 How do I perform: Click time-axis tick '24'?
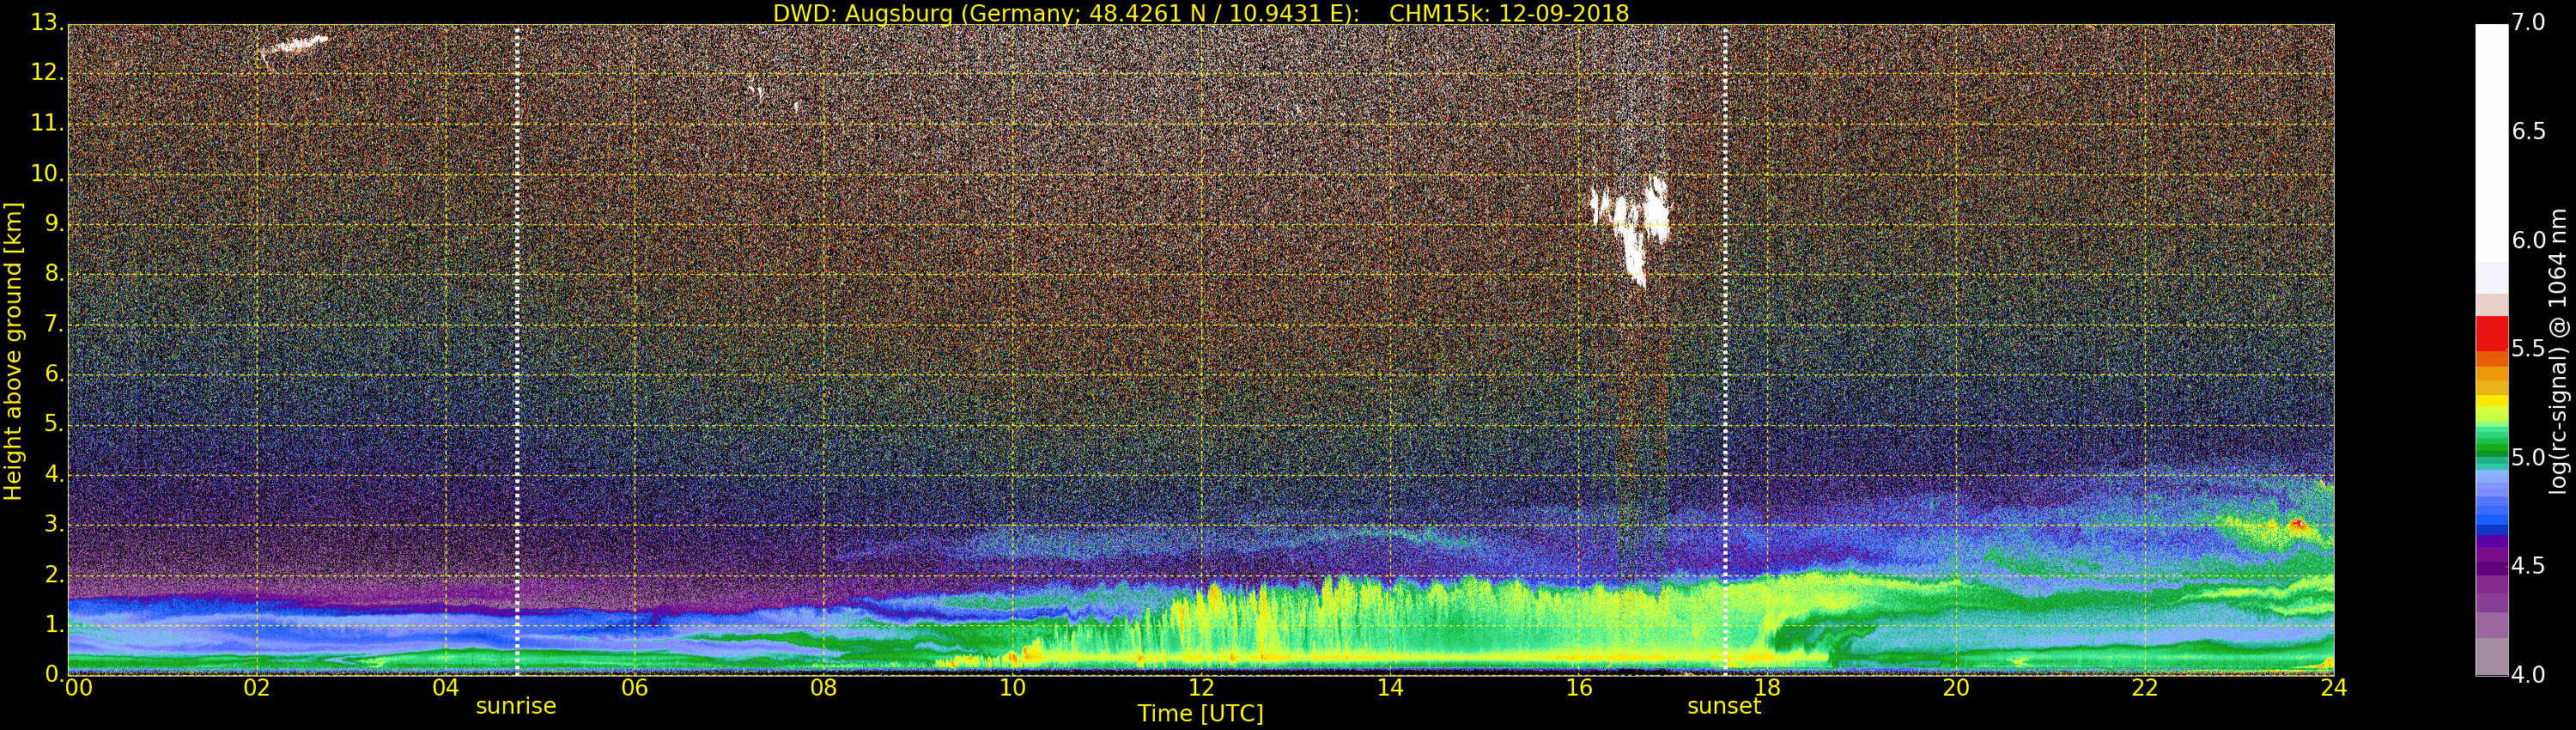[x=2334, y=687]
